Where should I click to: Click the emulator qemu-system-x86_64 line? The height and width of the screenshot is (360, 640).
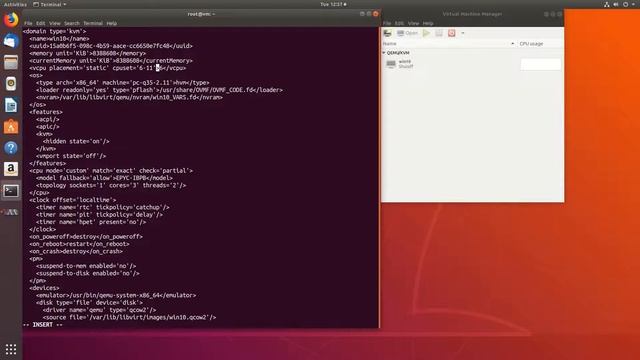116,295
